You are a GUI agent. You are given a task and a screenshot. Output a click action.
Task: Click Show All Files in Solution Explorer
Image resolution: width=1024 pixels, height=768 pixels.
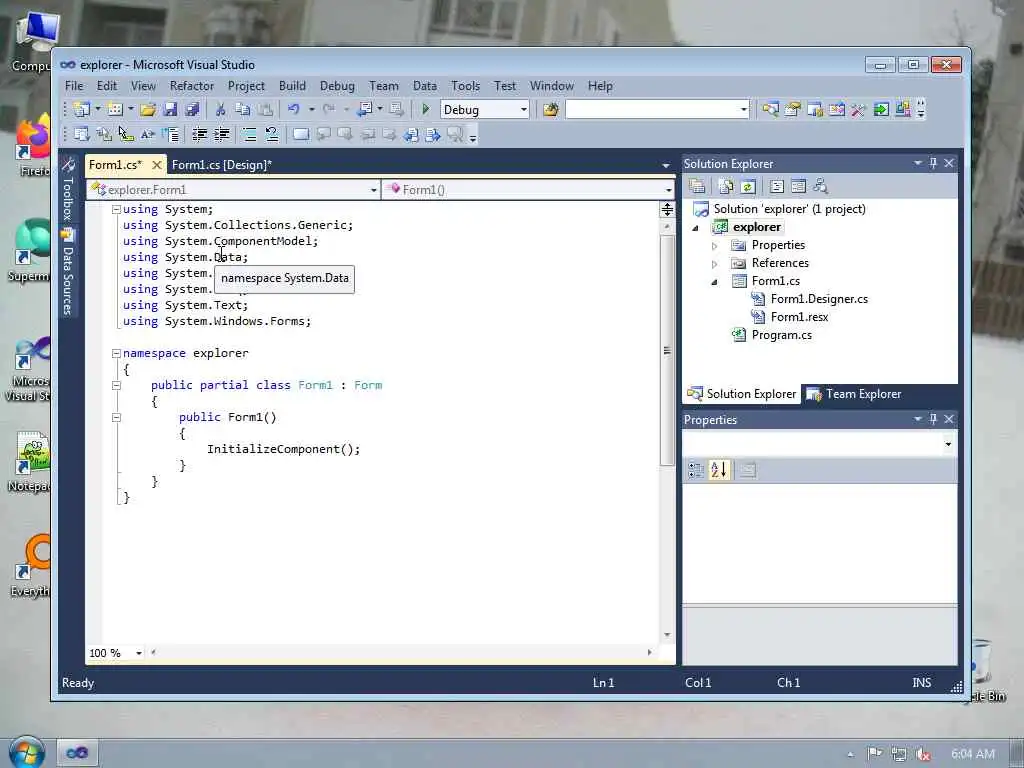click(726, 187)
